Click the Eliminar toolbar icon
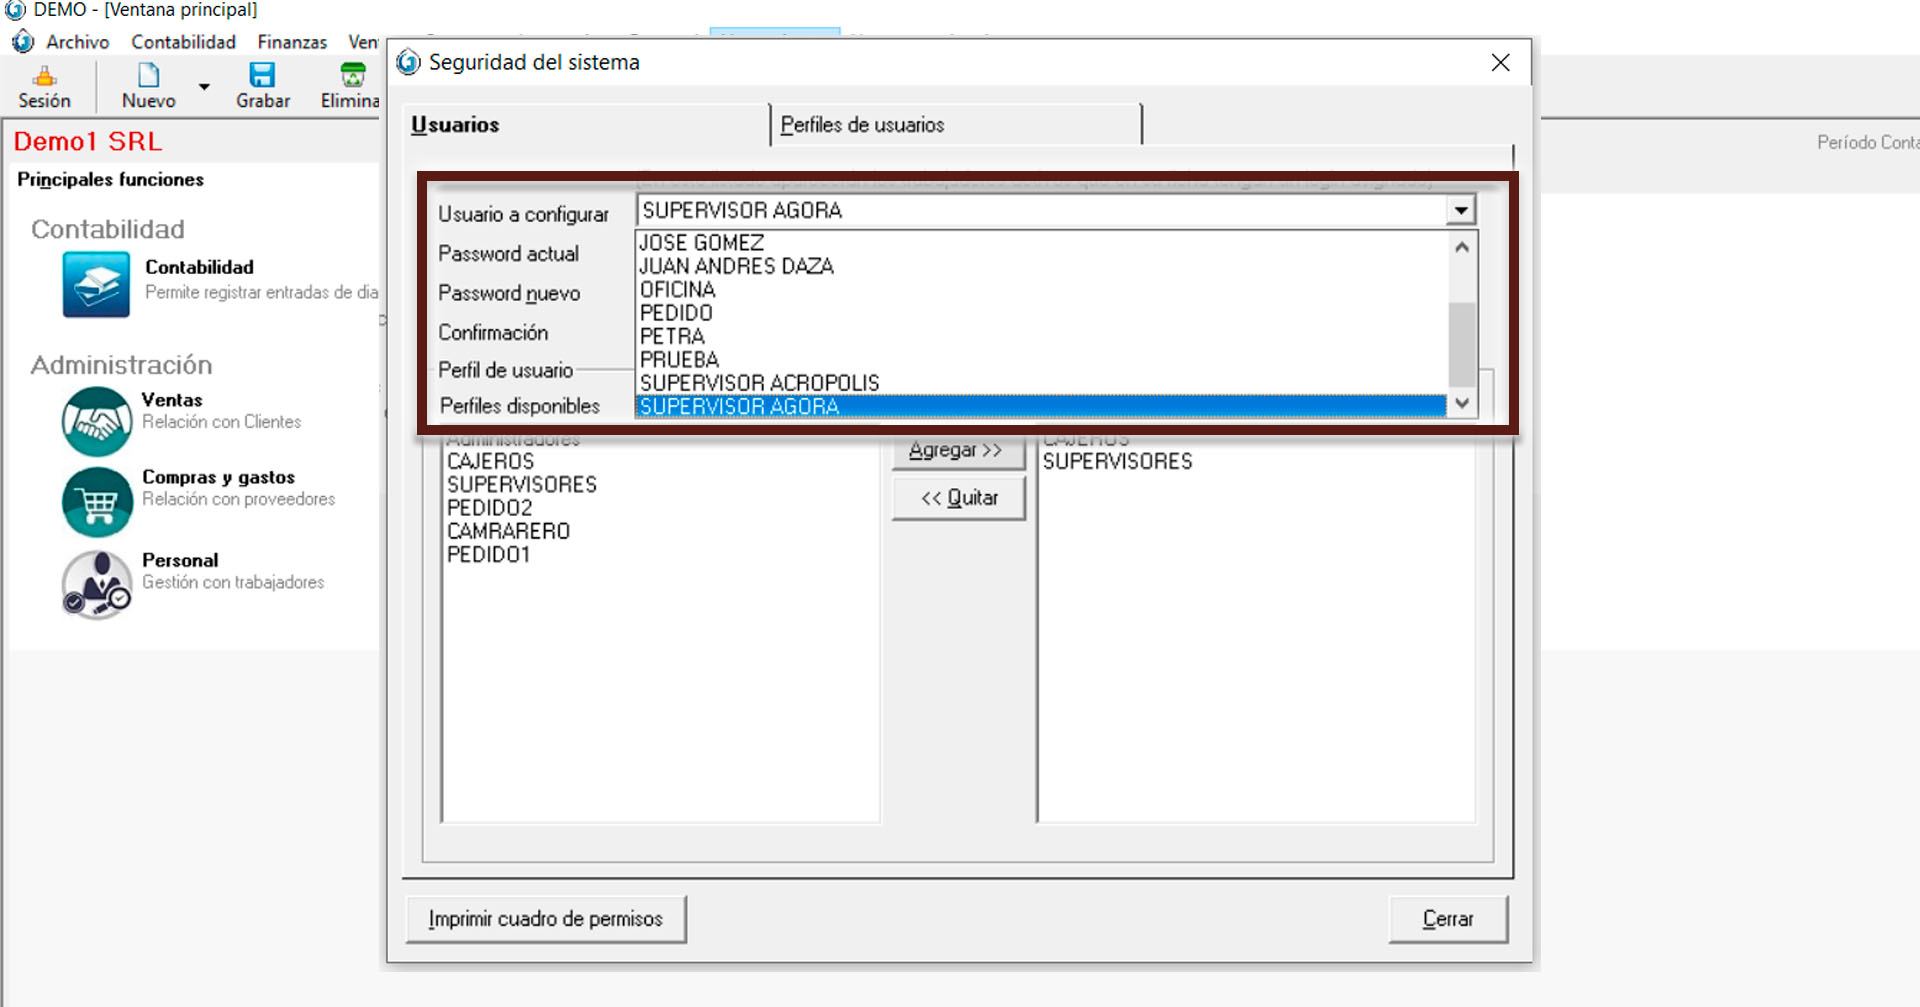This screenshot has width=1920, height=1007. (352, 76)
